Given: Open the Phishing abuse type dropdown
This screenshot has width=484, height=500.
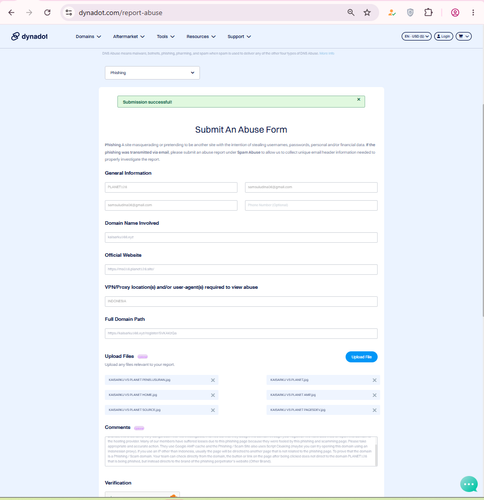Looking at the screenshot, I should (x=152, y=73).
